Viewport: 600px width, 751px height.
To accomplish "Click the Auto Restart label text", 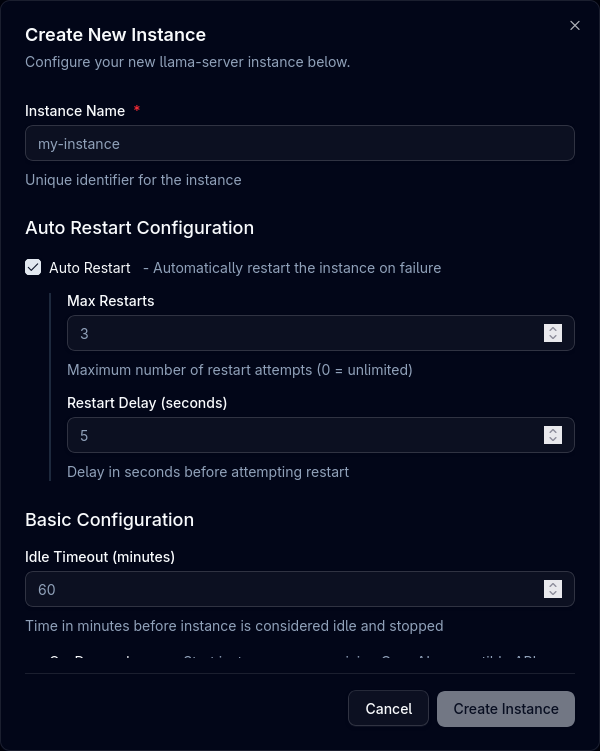I will [90, 268].
